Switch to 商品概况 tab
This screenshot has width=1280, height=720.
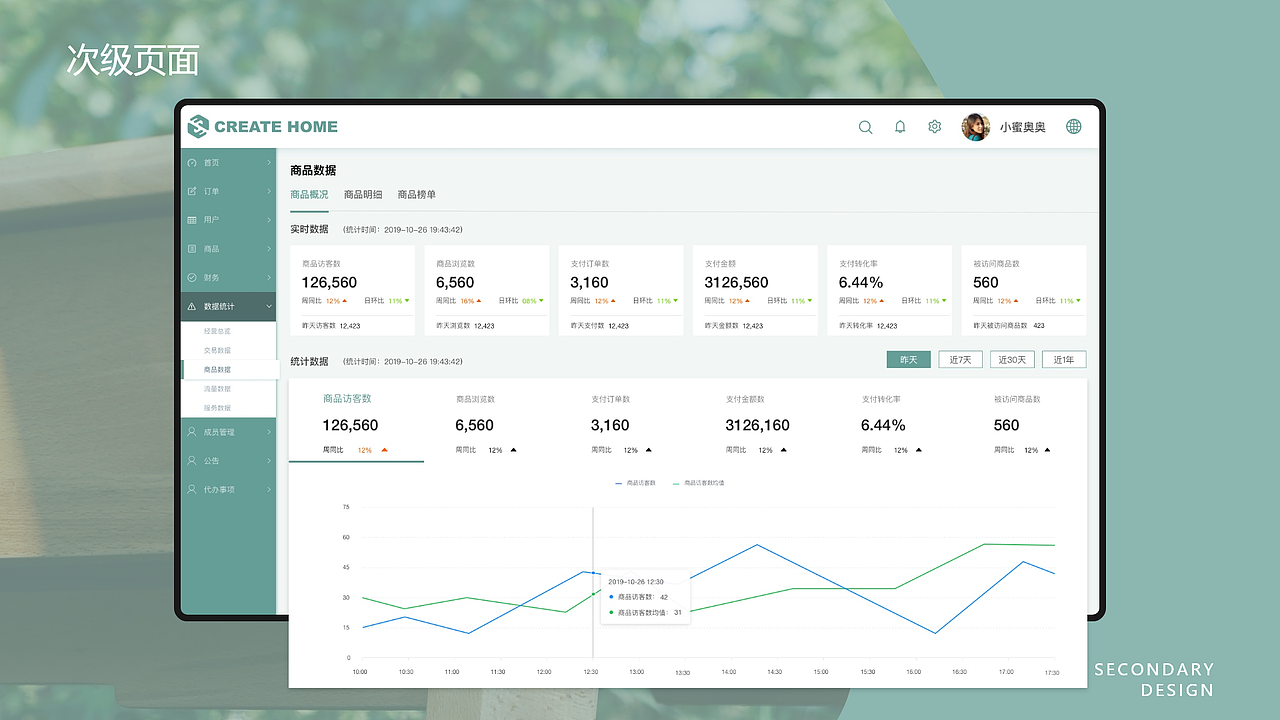click(x=309, y=195)
